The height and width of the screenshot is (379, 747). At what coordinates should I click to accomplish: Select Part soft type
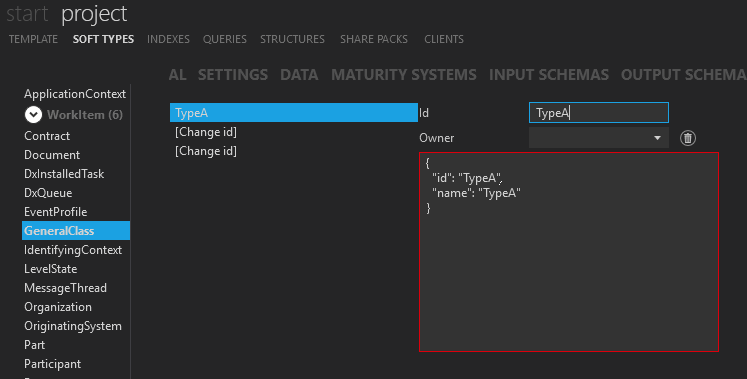(34, 345)
